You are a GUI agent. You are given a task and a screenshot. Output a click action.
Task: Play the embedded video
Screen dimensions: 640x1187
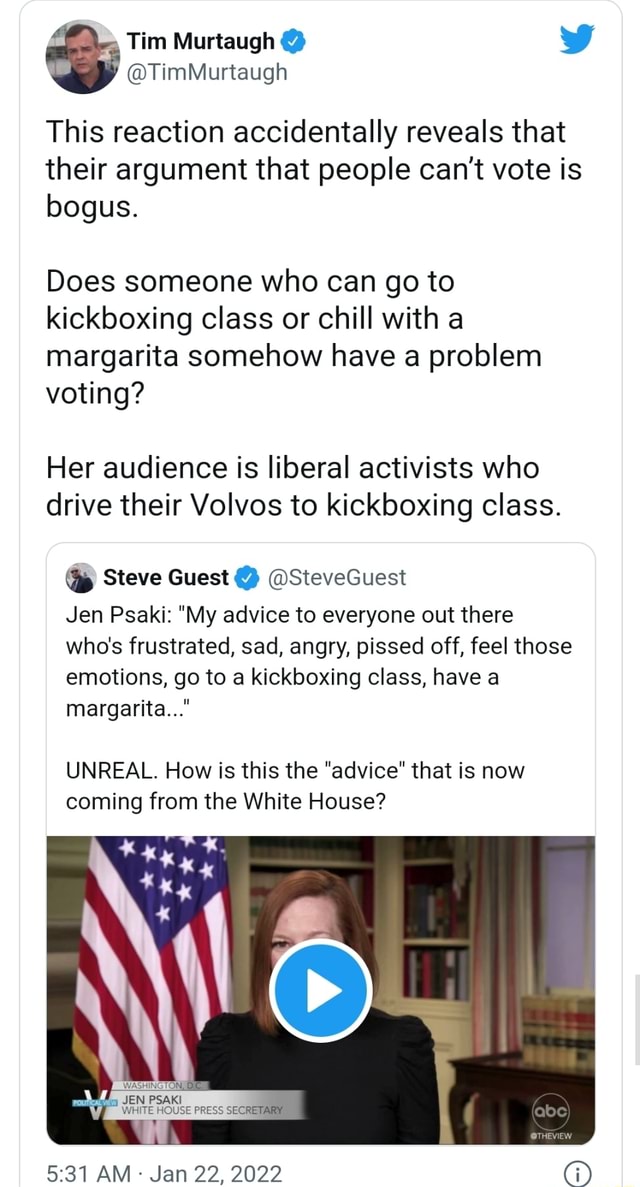(321, 990)
